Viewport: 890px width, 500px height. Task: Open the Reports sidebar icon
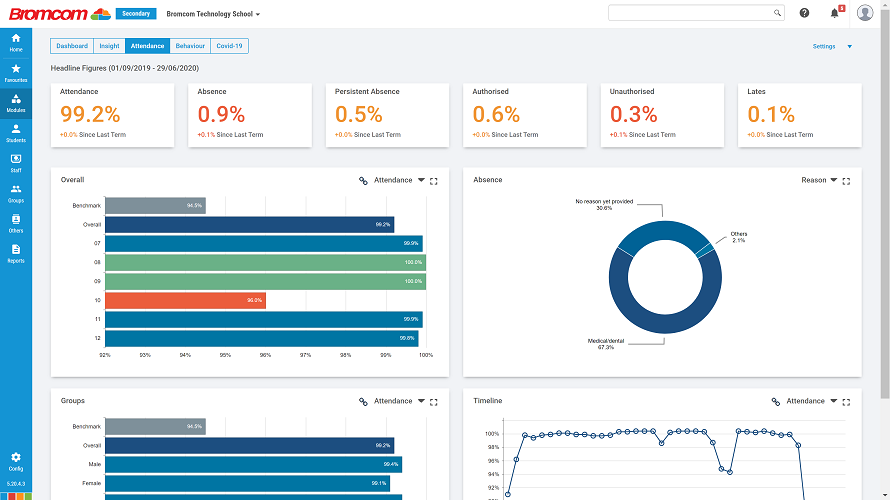coord(16,253)
